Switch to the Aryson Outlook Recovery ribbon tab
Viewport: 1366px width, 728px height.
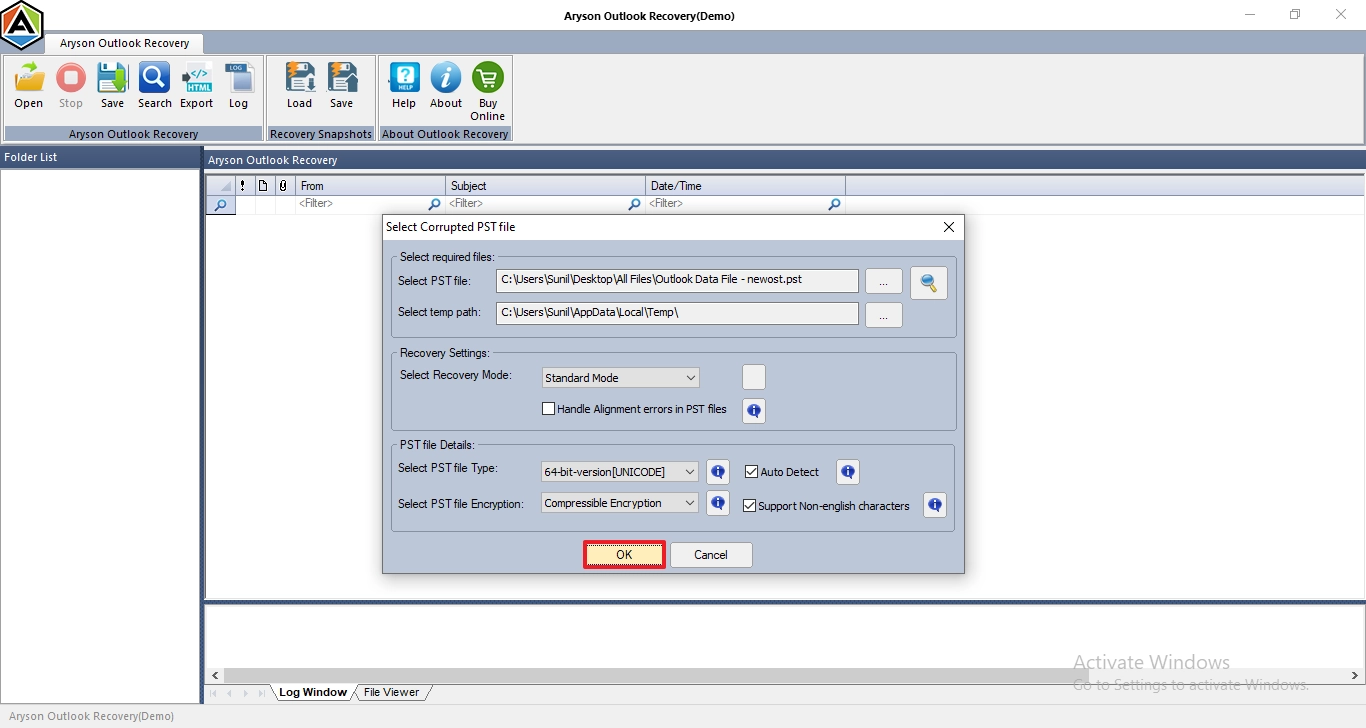(124, 44)
